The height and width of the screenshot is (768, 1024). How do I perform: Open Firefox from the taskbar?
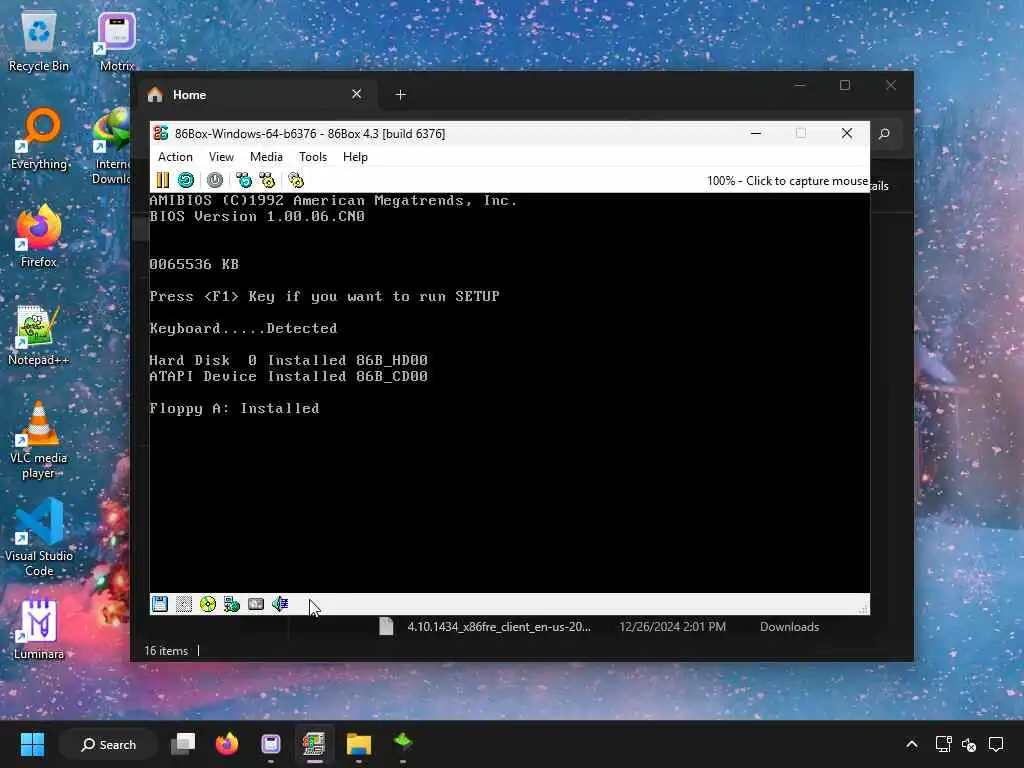coord(227,744)
